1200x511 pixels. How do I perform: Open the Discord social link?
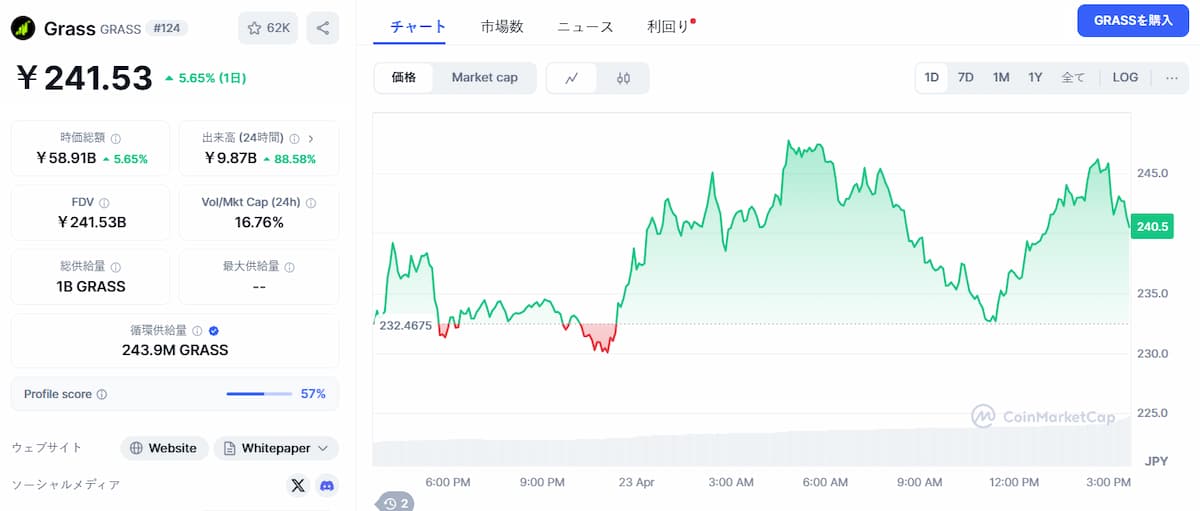click(x=325, y=486)
